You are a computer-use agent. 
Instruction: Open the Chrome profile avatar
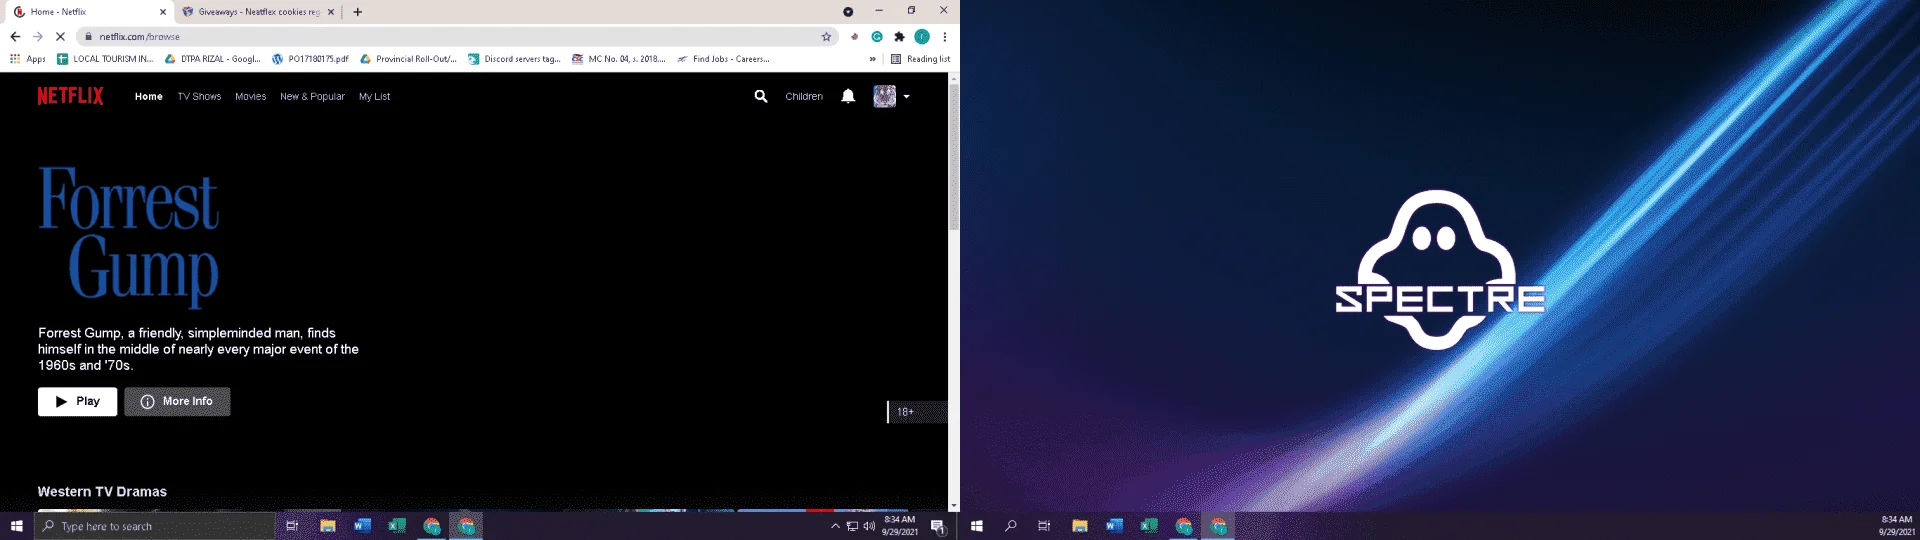922,37
